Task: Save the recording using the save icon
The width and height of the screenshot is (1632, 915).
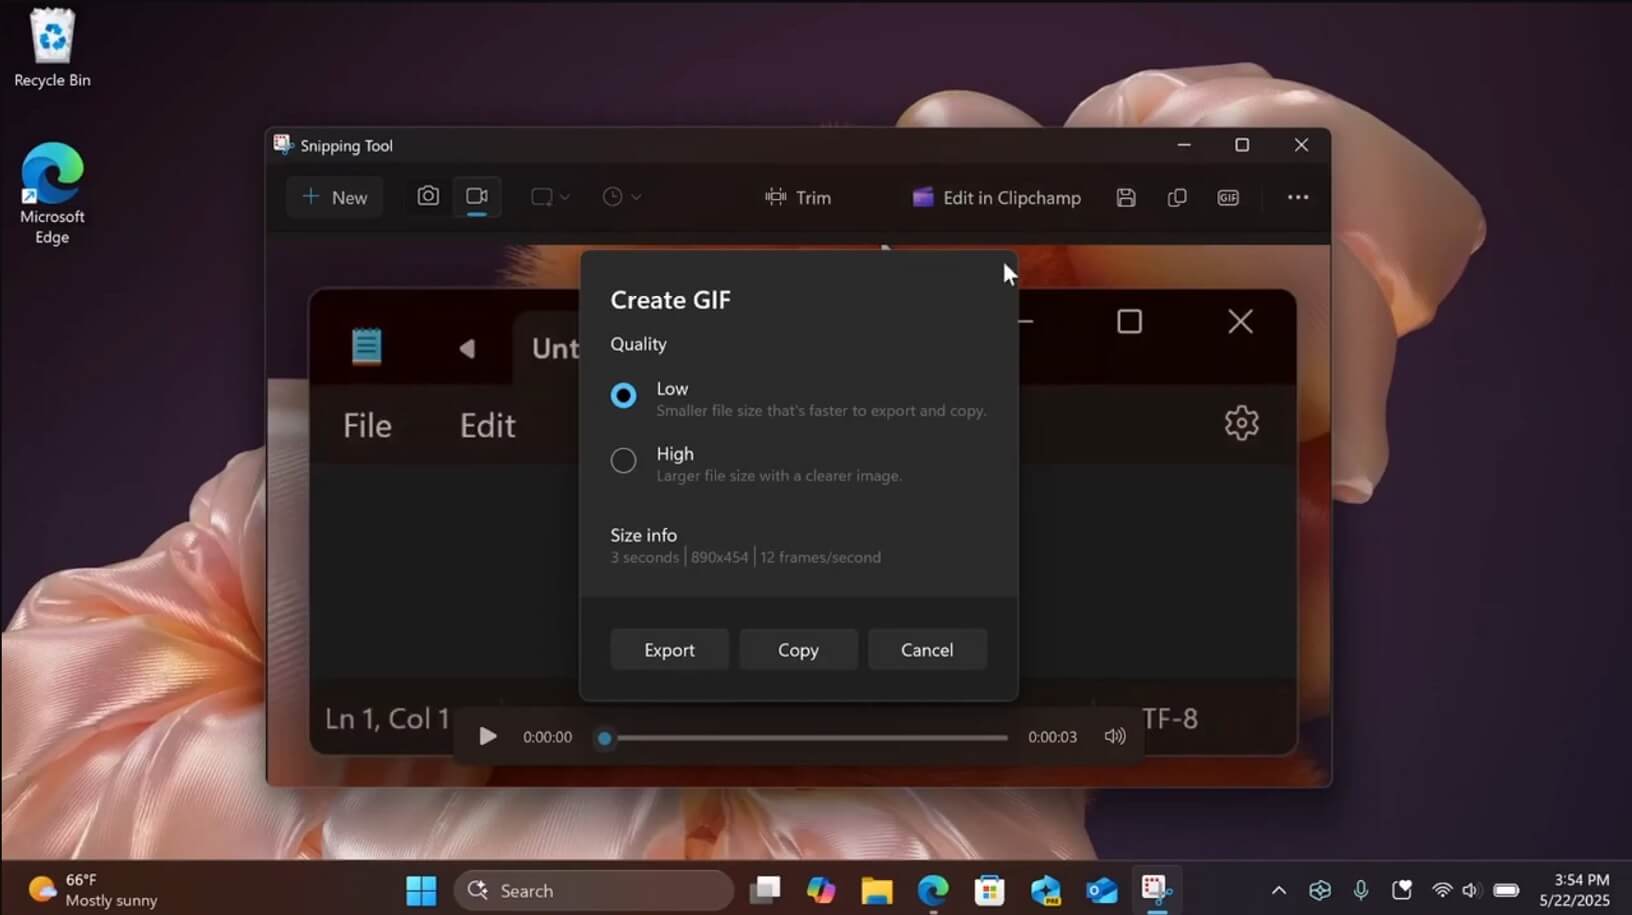Action: 1125,197
